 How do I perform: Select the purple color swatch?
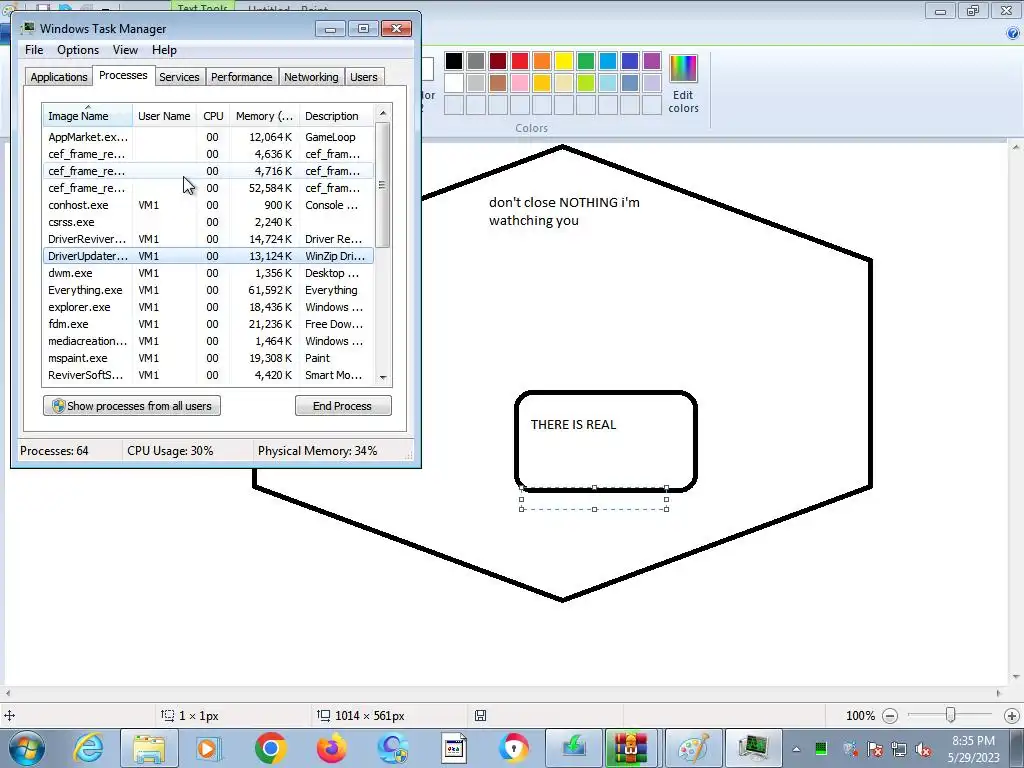coord(652,61)
